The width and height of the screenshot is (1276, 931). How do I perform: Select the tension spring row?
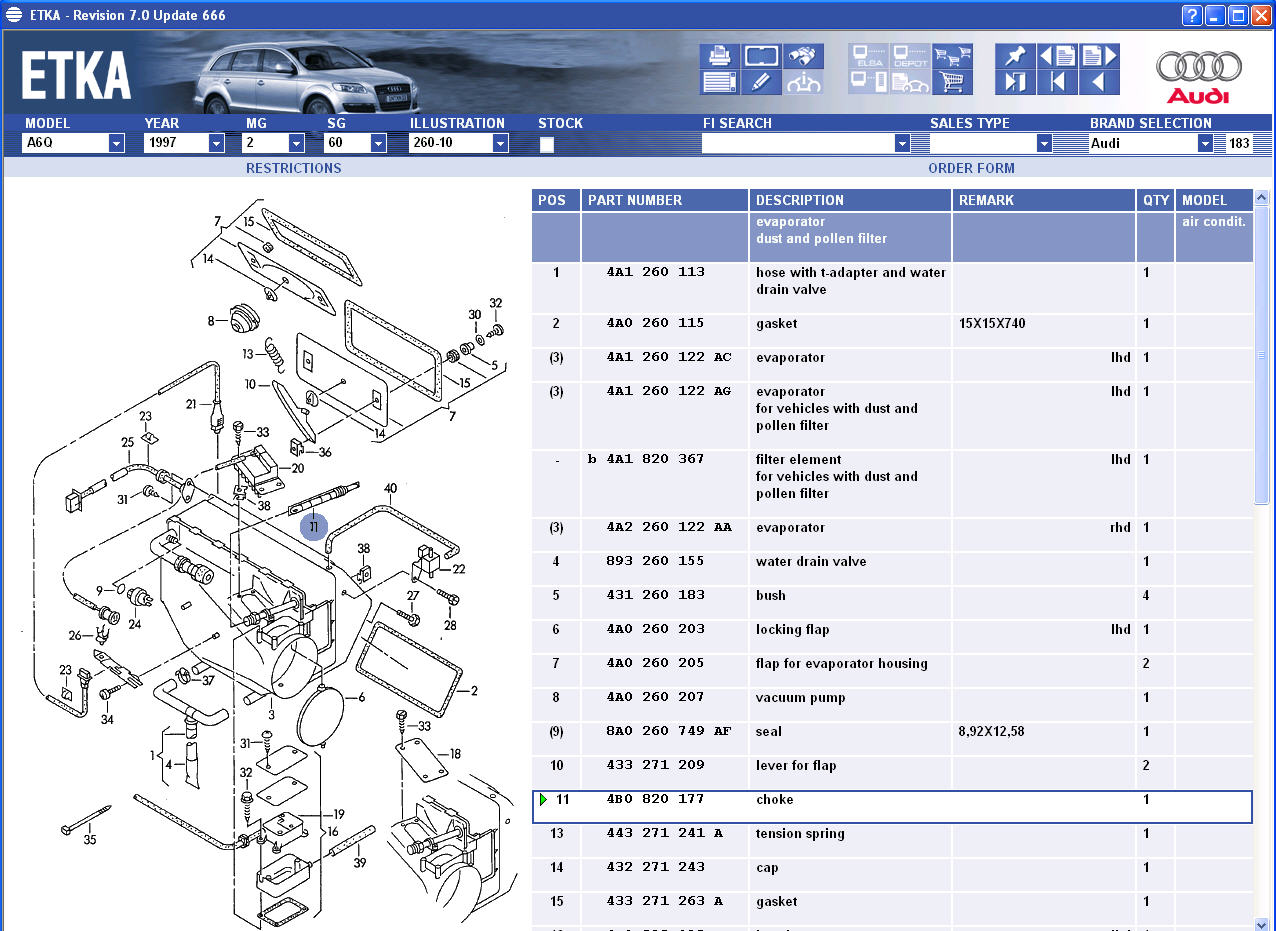[892, 841]
